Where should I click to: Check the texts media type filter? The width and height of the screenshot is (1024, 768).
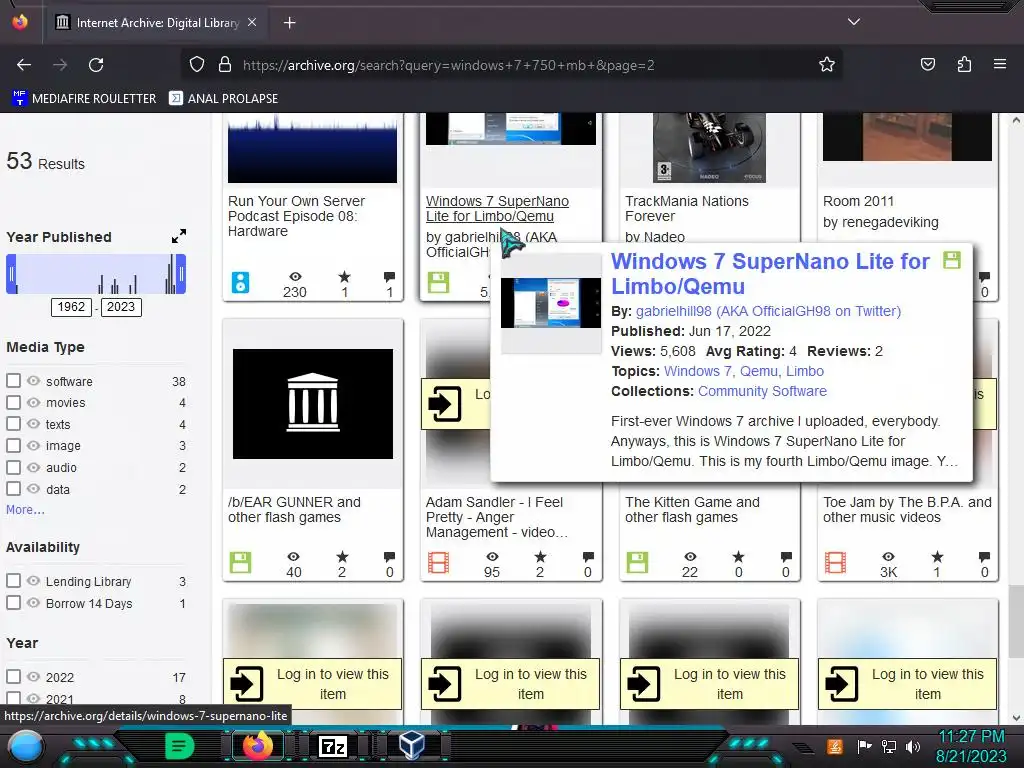[x=13, y=424]
